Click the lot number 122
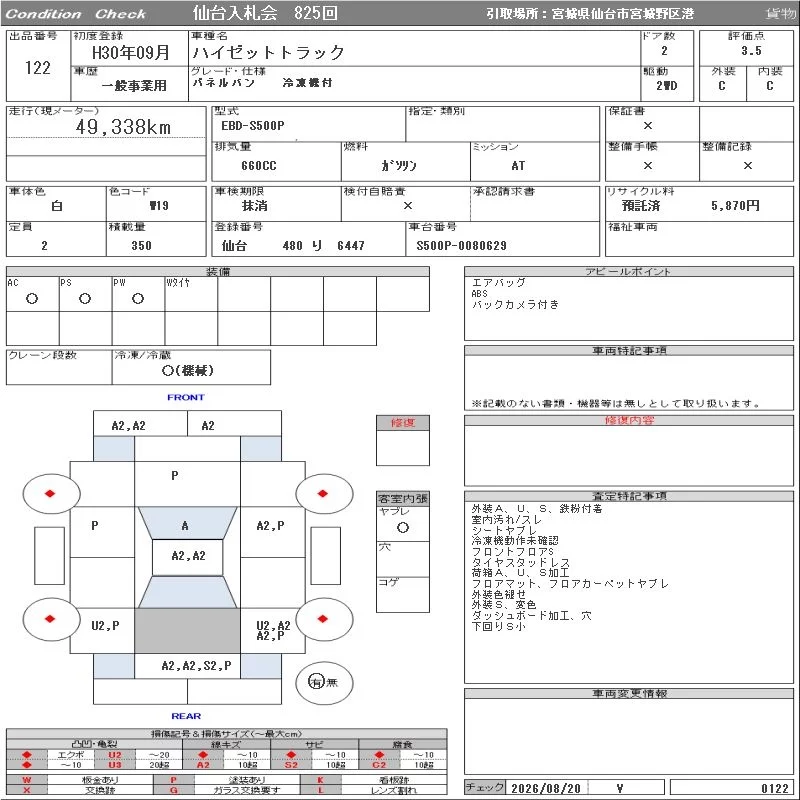Screen dimensions: 800x800 tap(38, 68)
